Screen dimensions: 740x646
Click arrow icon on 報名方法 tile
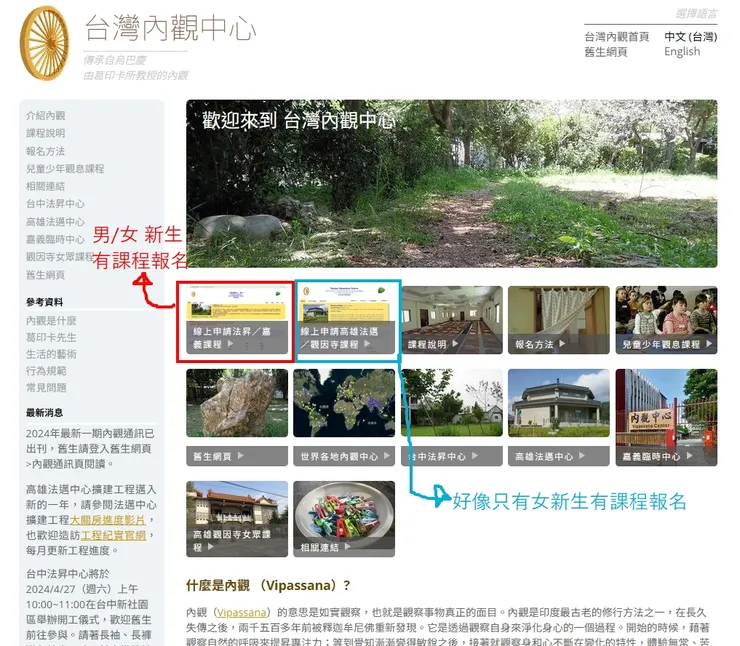562,344
